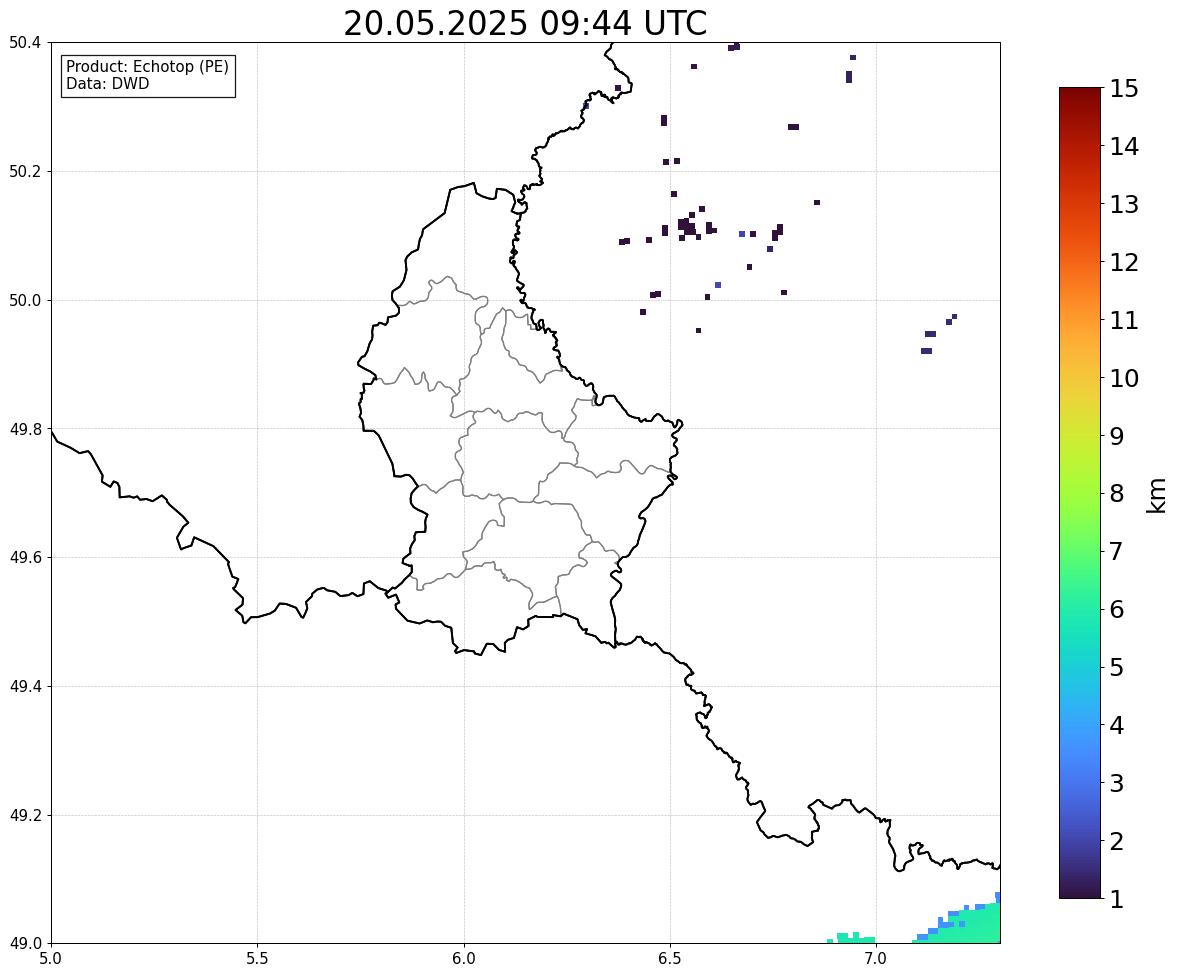The width and height of the screenshot is (1178, 976).
Task: Click longitude axis label '5.0'
Action: pos(51,959)
